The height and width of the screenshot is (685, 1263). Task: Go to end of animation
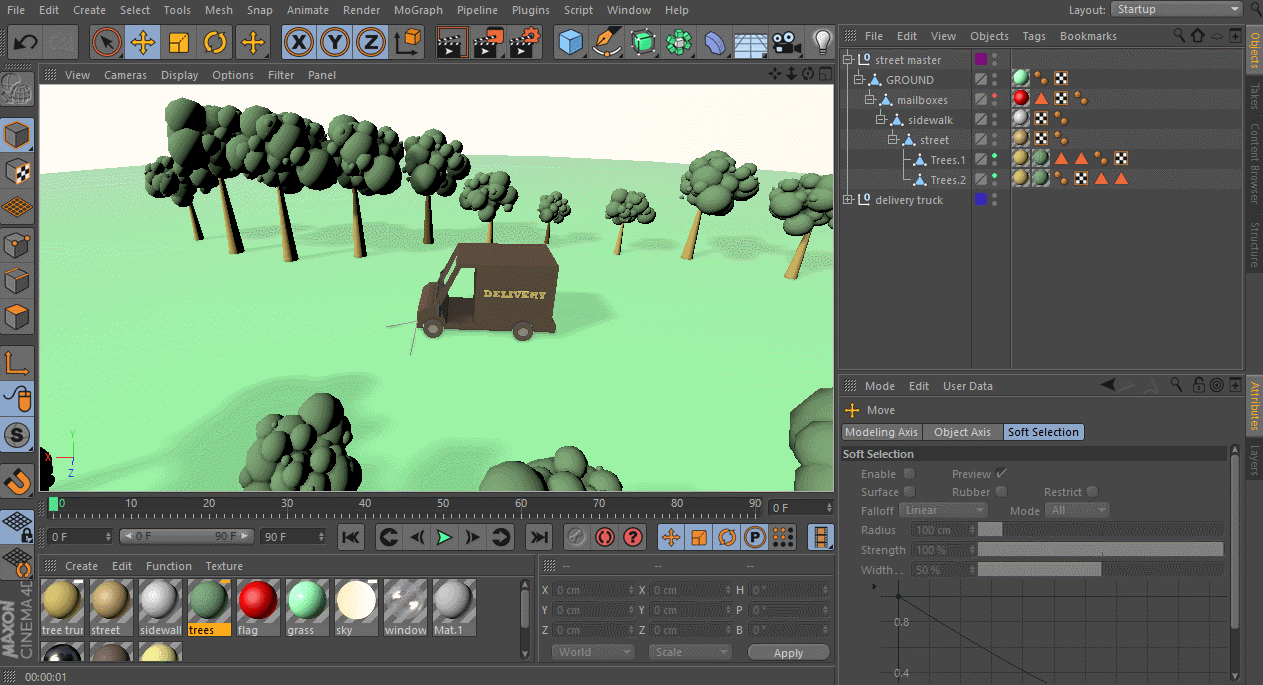coord(538,537)
